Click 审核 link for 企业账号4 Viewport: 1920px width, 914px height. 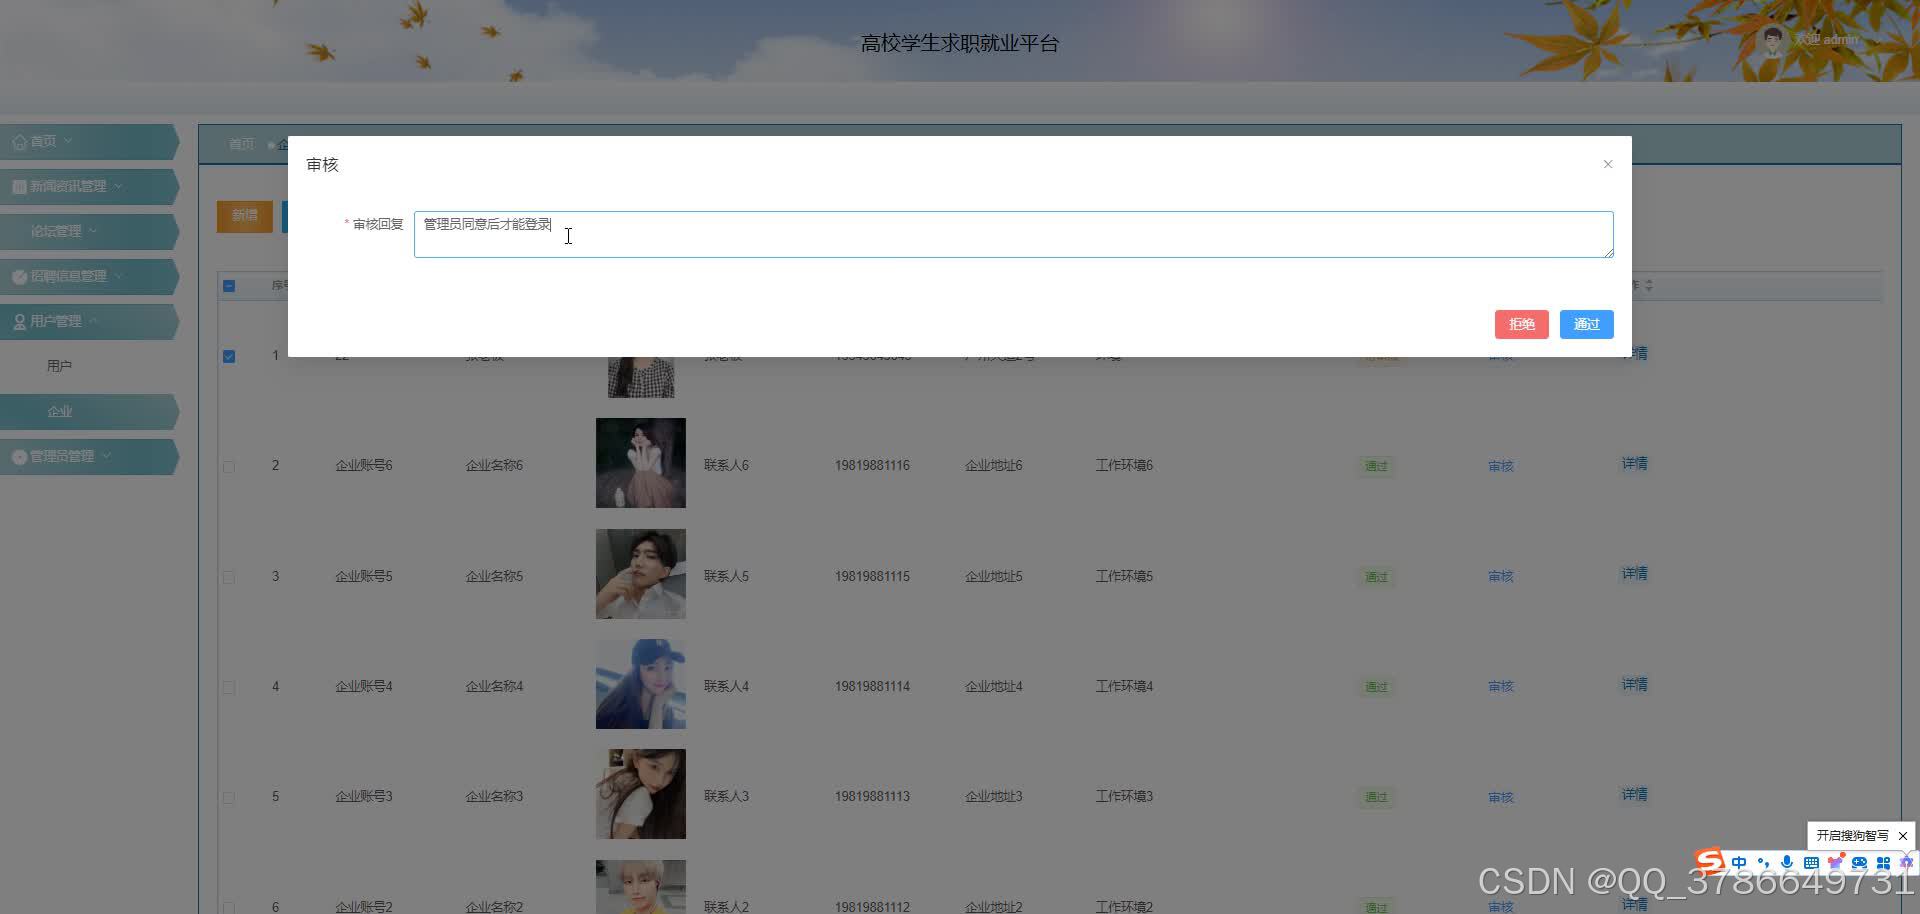(x=1501, y=687)
